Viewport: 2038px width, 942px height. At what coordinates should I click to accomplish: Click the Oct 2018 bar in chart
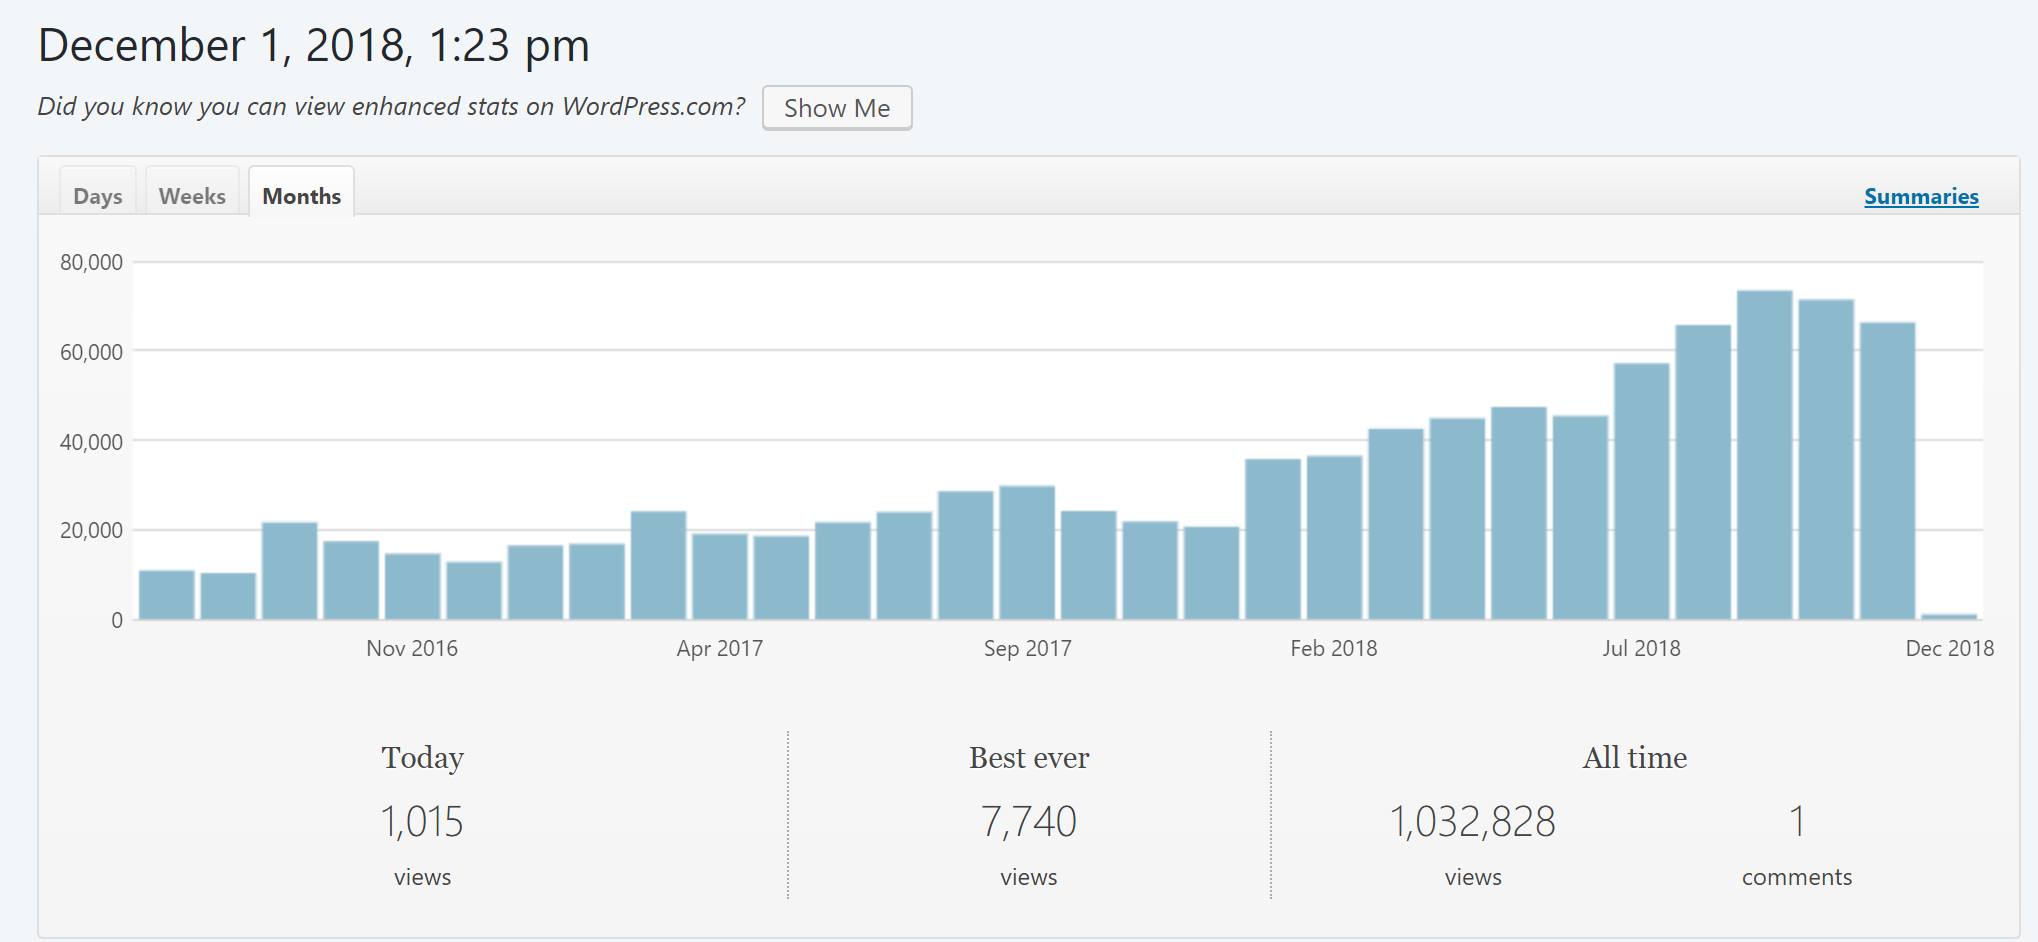(1825, 459)
